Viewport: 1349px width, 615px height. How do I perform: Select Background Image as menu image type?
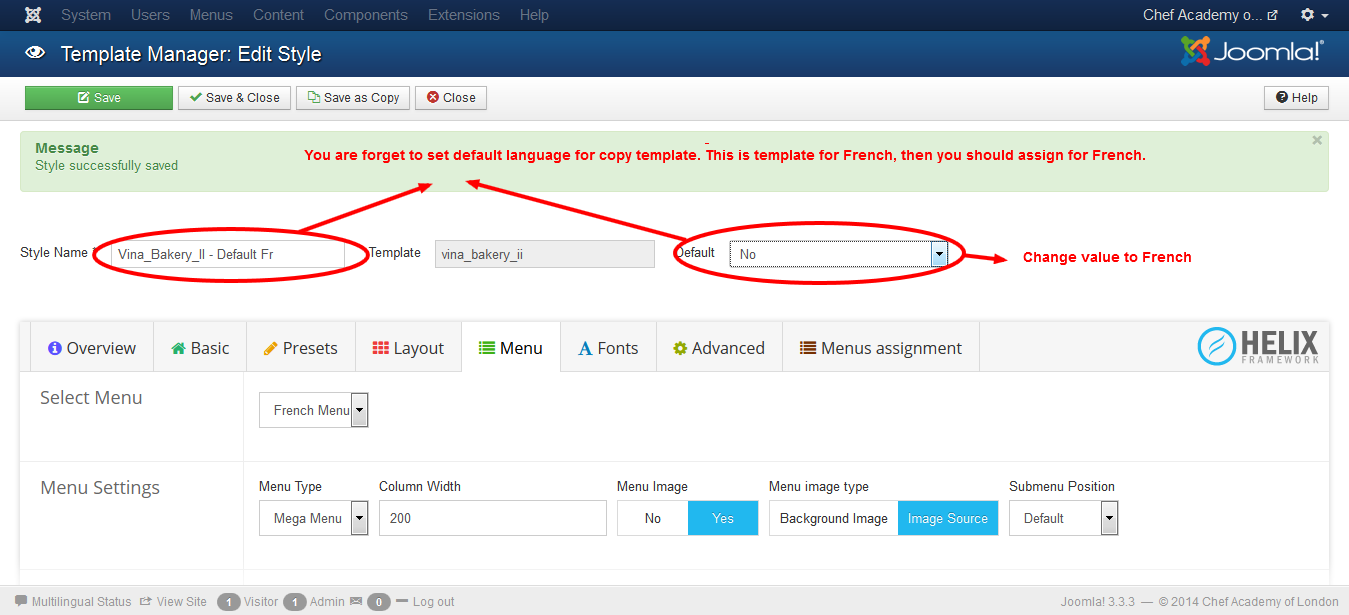pyautogui.click(x=833, y=518)
